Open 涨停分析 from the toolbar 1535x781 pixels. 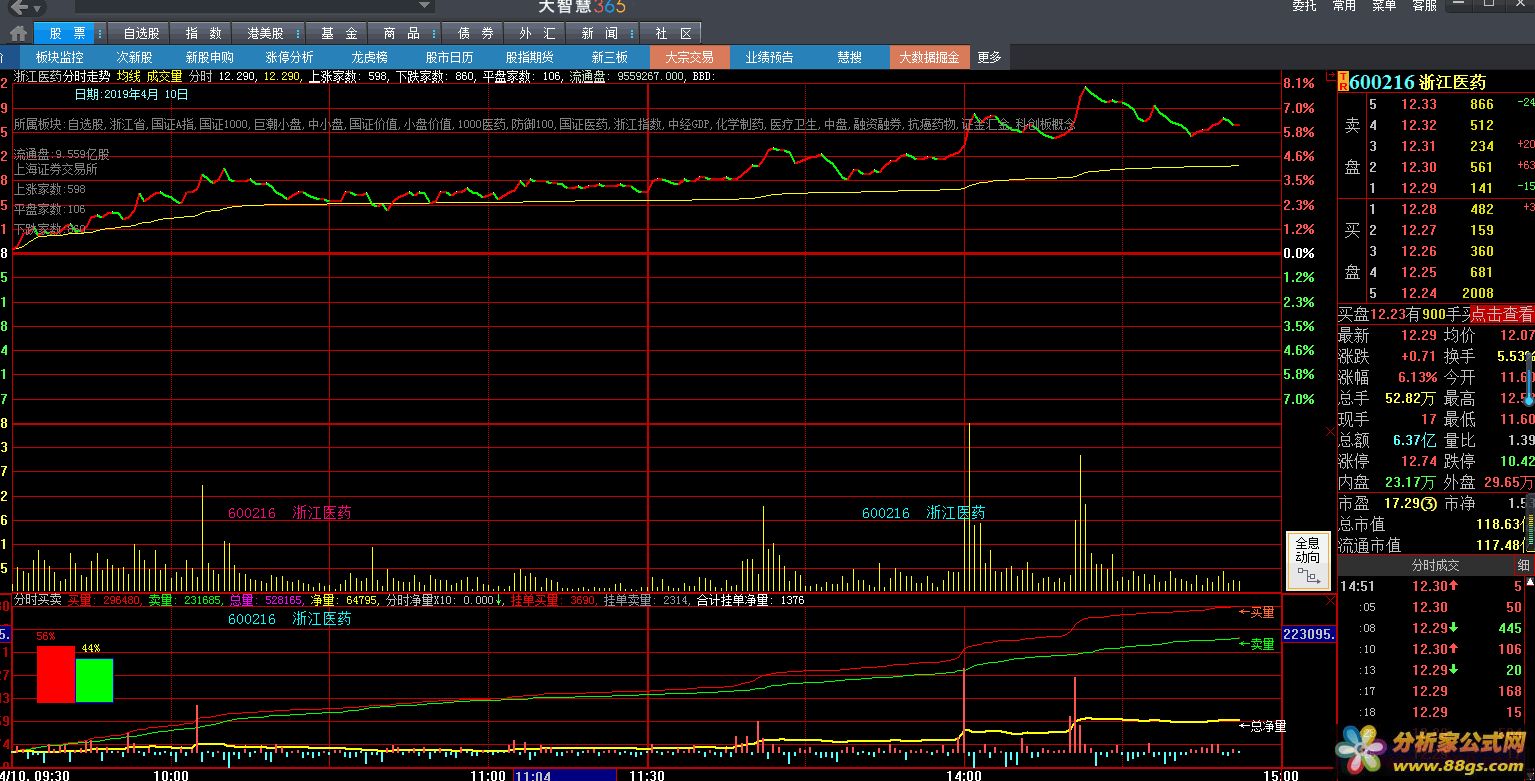tap(289, 57)
